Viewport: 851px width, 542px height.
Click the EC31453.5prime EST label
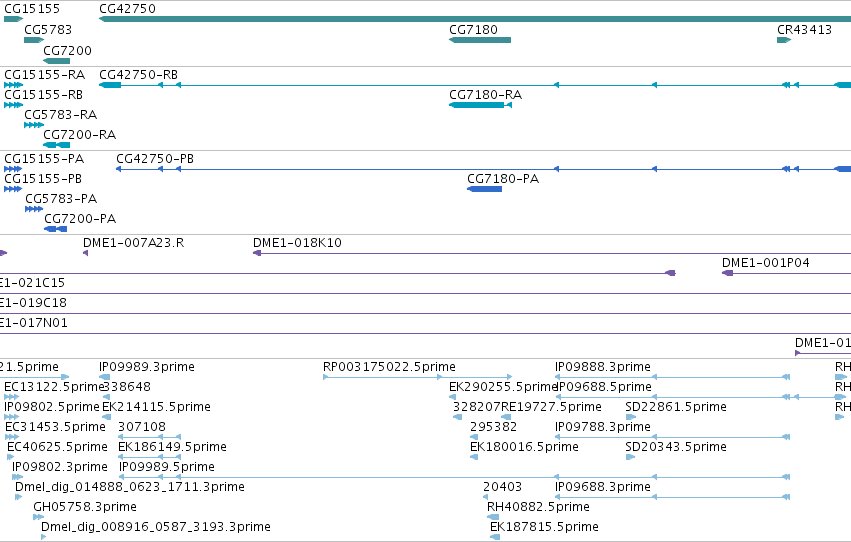pyautogui.click(x=55, y=427)
